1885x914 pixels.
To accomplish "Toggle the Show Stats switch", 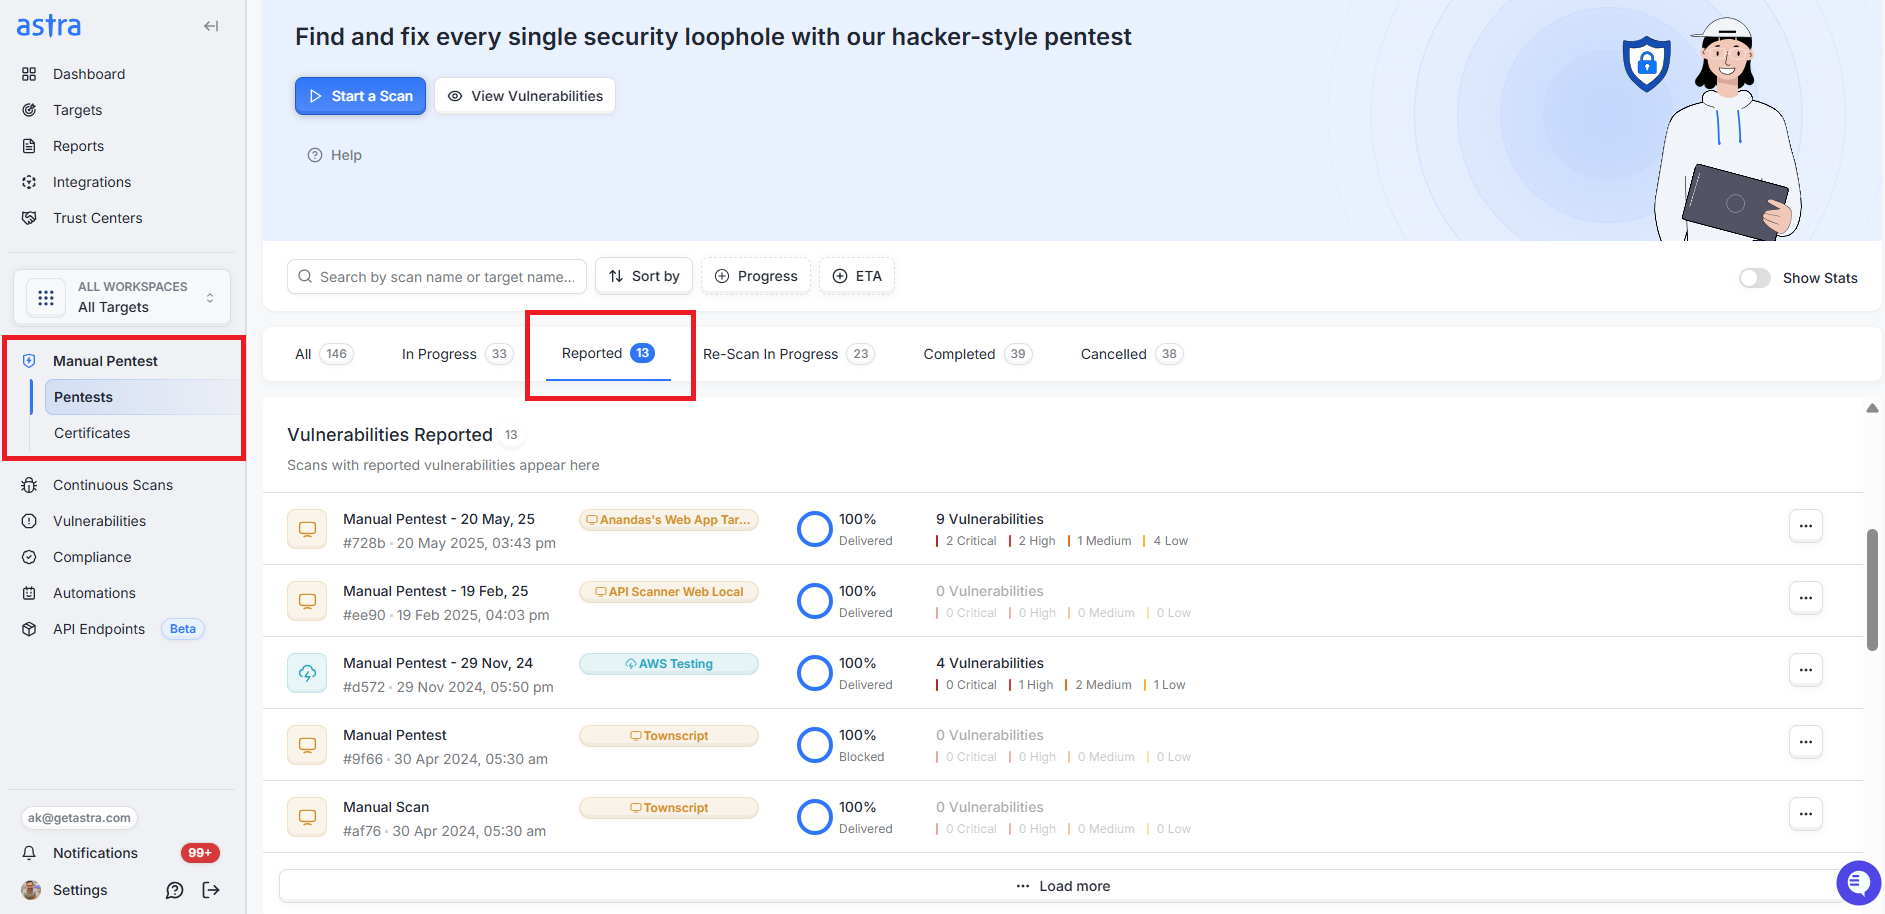I will (1754, 278).
